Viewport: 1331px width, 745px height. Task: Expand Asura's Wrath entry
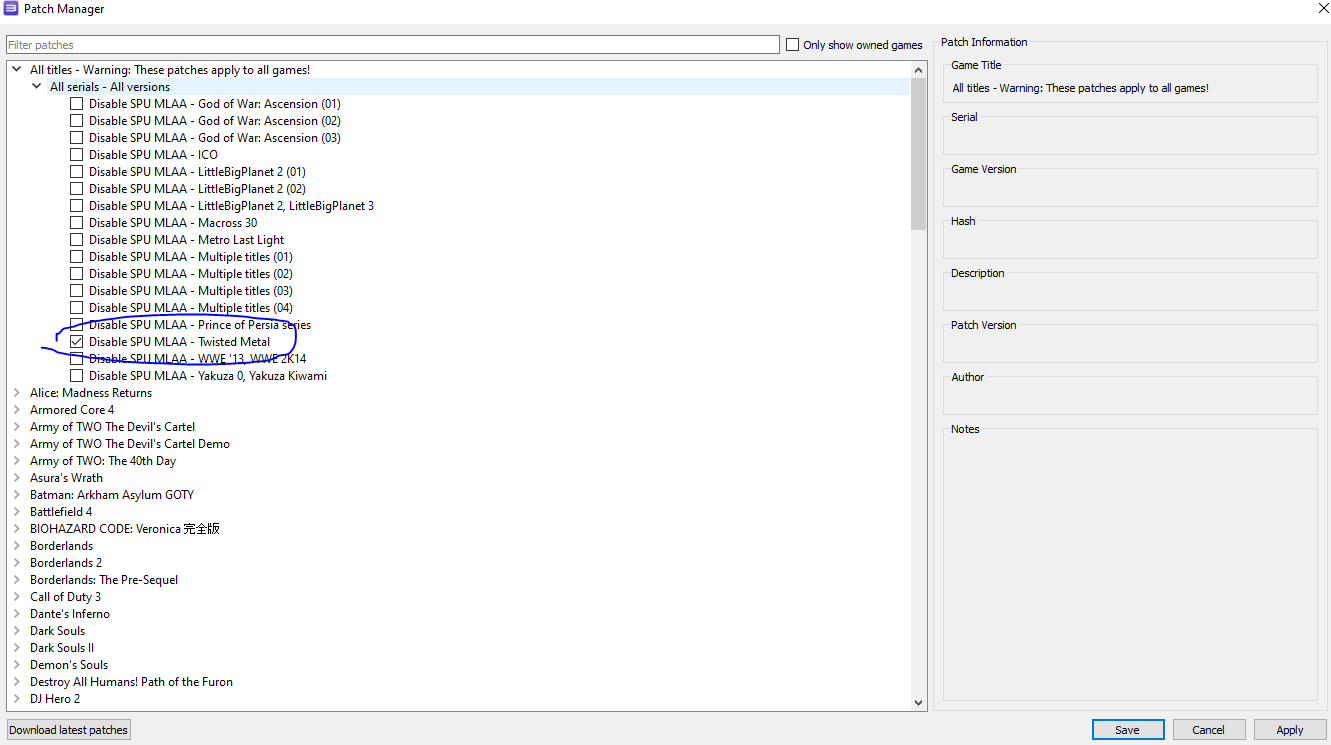[17, 478]
